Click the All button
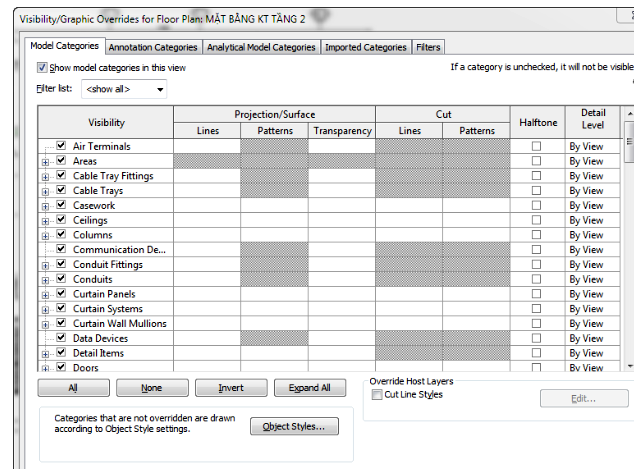 [x=73, y=388]
